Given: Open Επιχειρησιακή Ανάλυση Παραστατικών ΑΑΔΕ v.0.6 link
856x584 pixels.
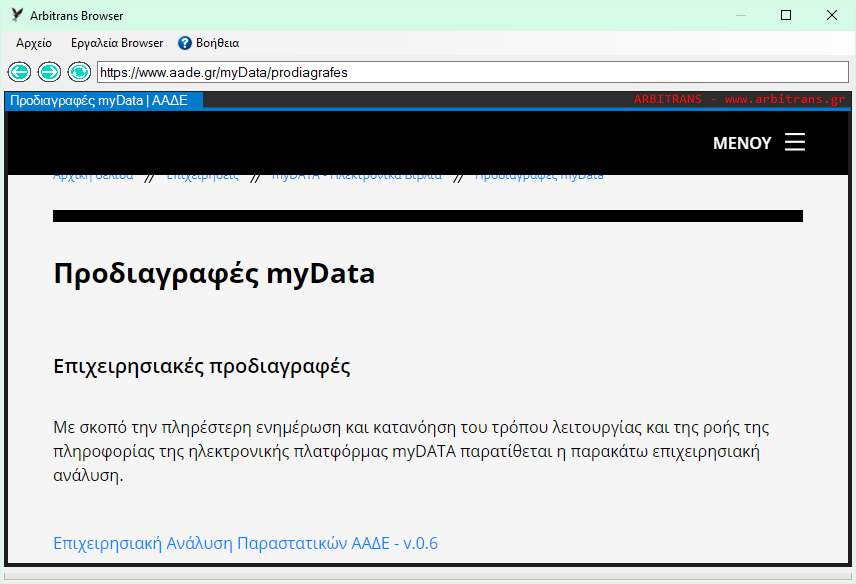Looking at the screenshot, I should tap(245, 544).
